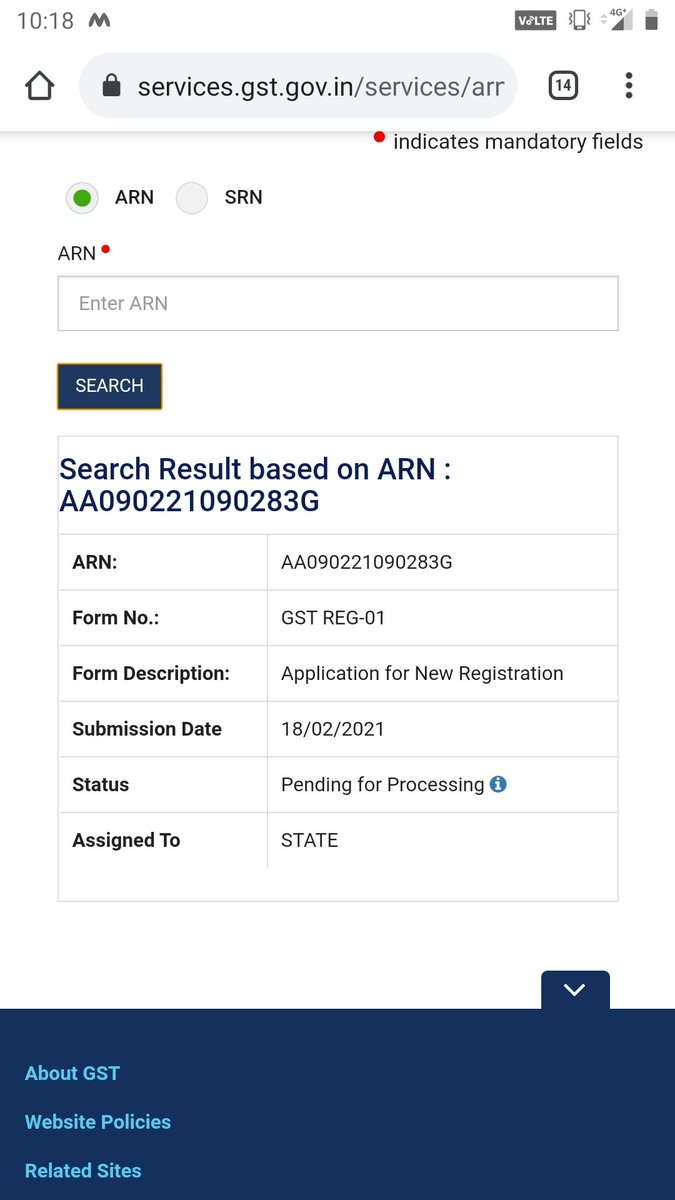
Task: Click the Submission Date label
Action: point(147,729)
